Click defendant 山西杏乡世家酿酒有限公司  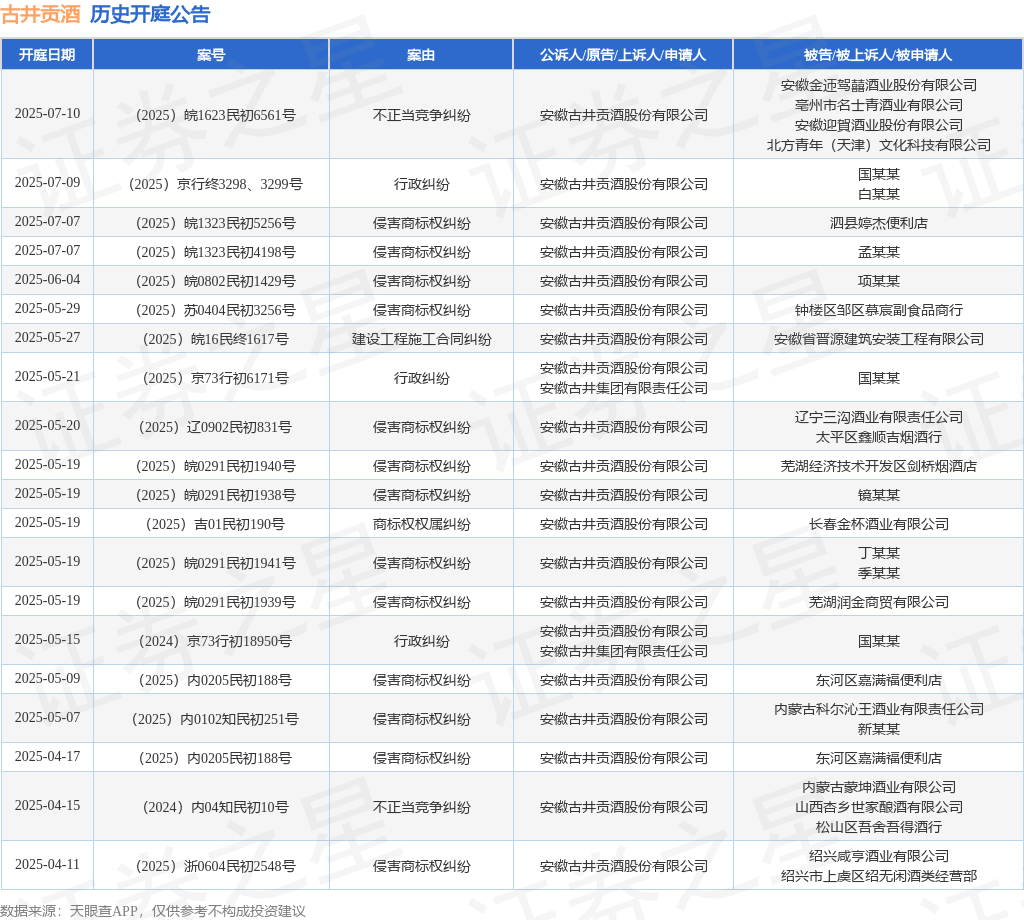(x=879, y=807)
